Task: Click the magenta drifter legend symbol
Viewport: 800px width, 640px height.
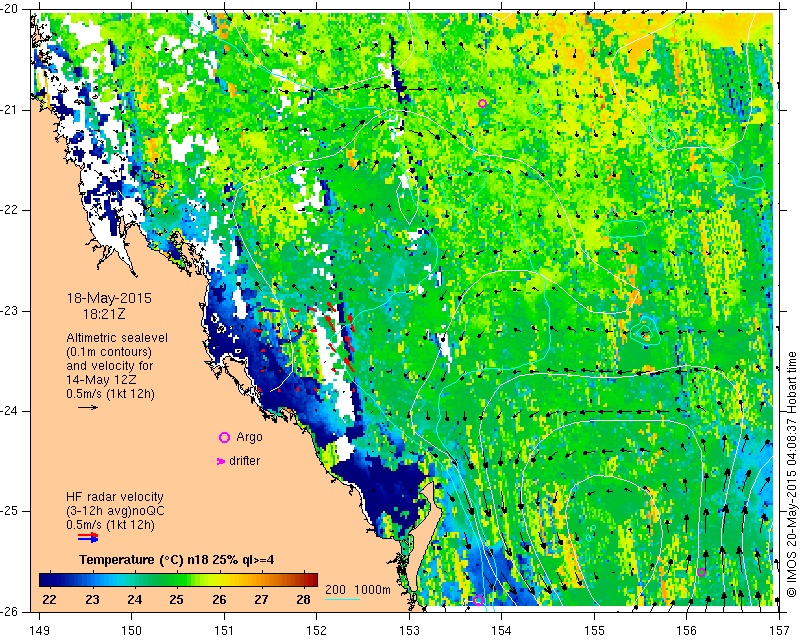Action: coord(221,461)
